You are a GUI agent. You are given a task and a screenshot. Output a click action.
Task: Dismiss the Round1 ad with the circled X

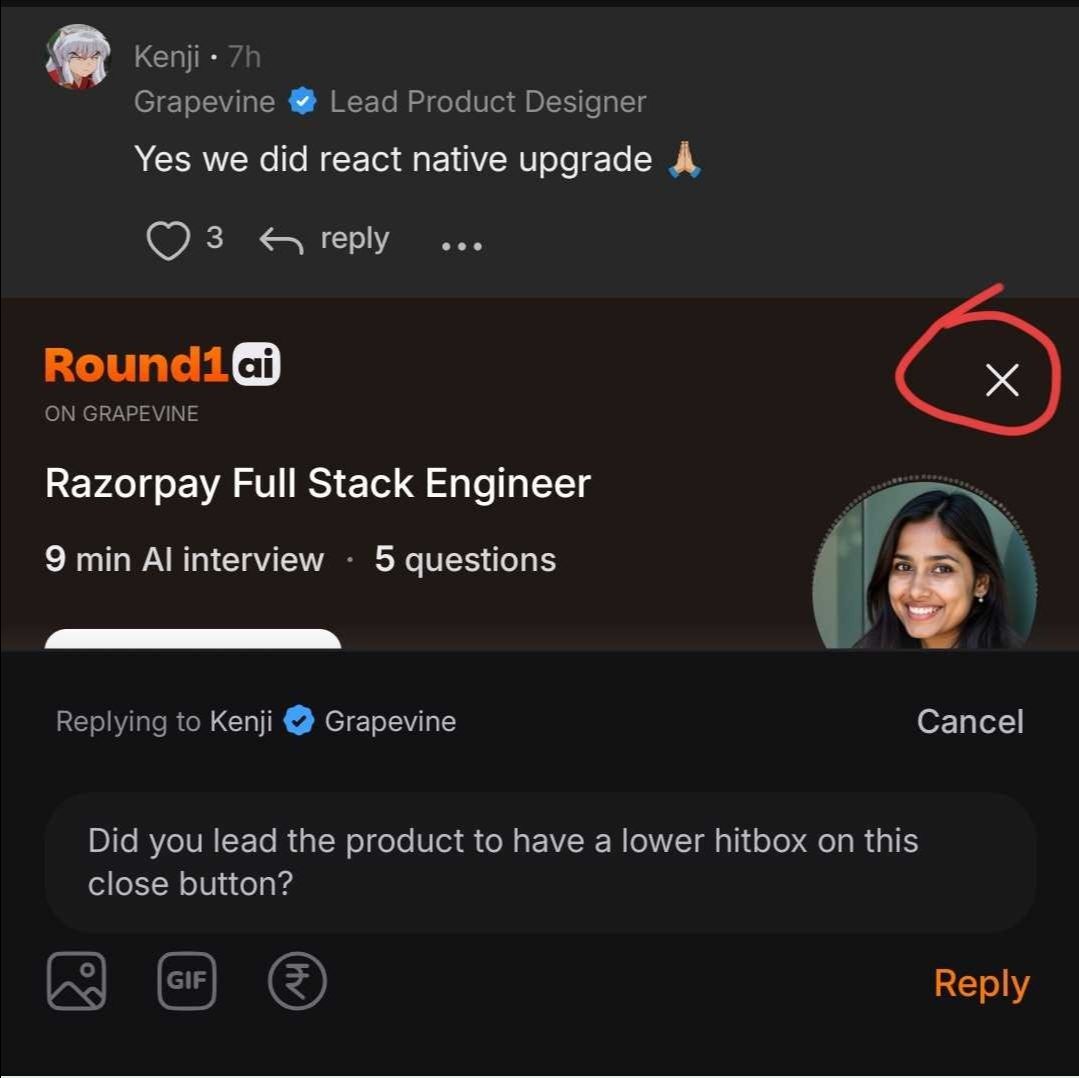[1001, 381]
